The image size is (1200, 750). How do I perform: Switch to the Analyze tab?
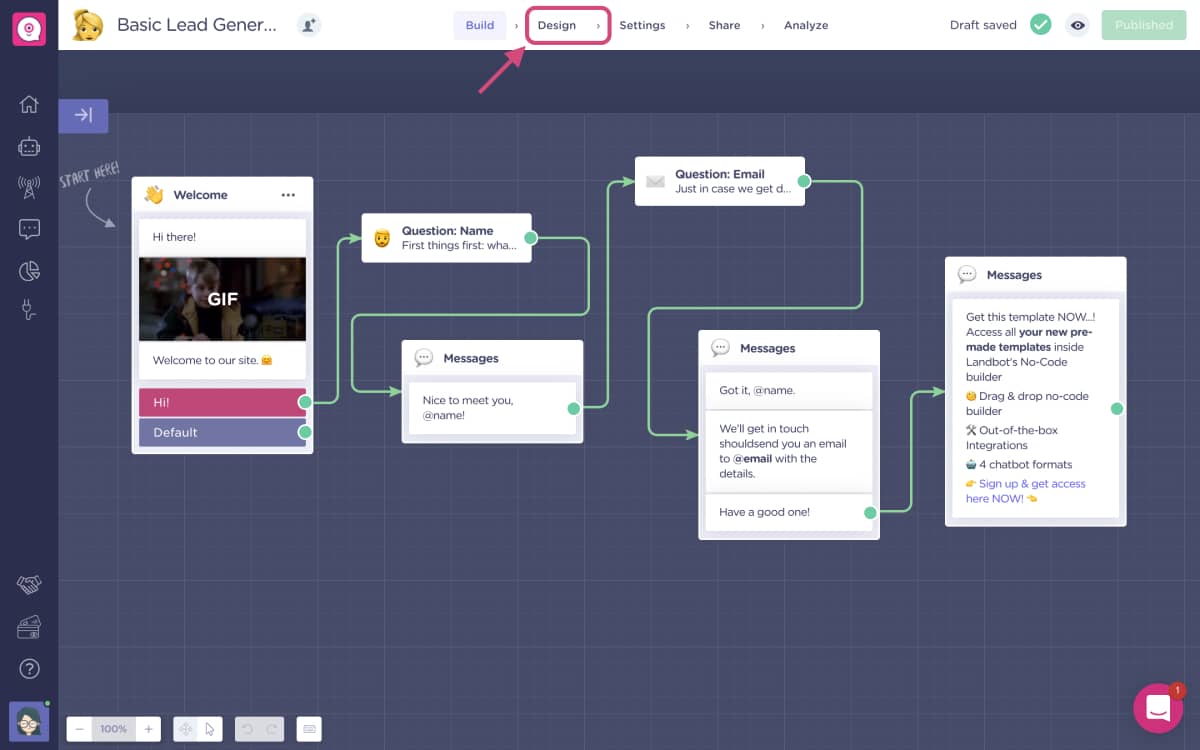[x=806, y=25]
